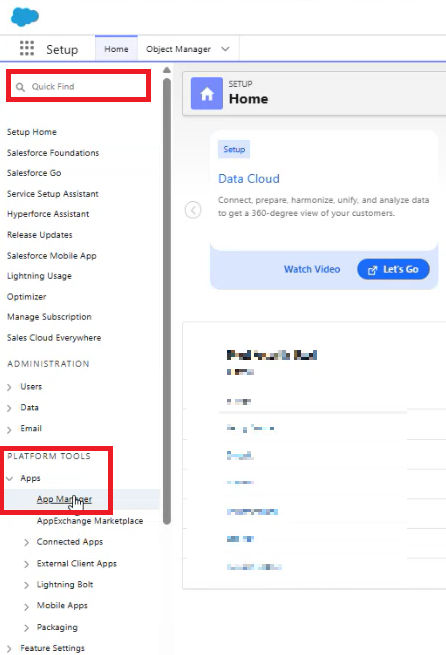Switch to the Object Manager tab
Image resolution: width=446 pixels, height=655 pixels.
pyautogui.click(x=178, y=49)
